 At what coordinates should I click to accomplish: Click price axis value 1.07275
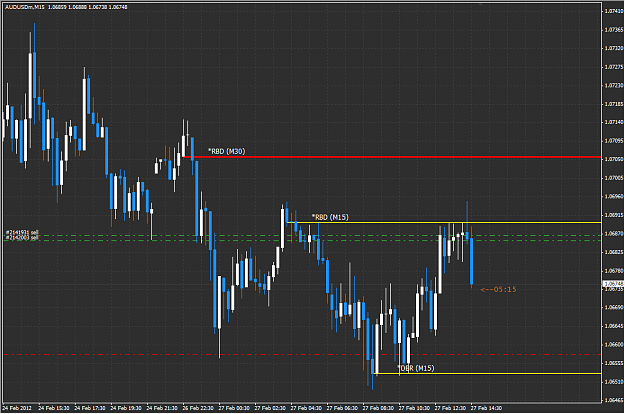(x=614, y=67)
